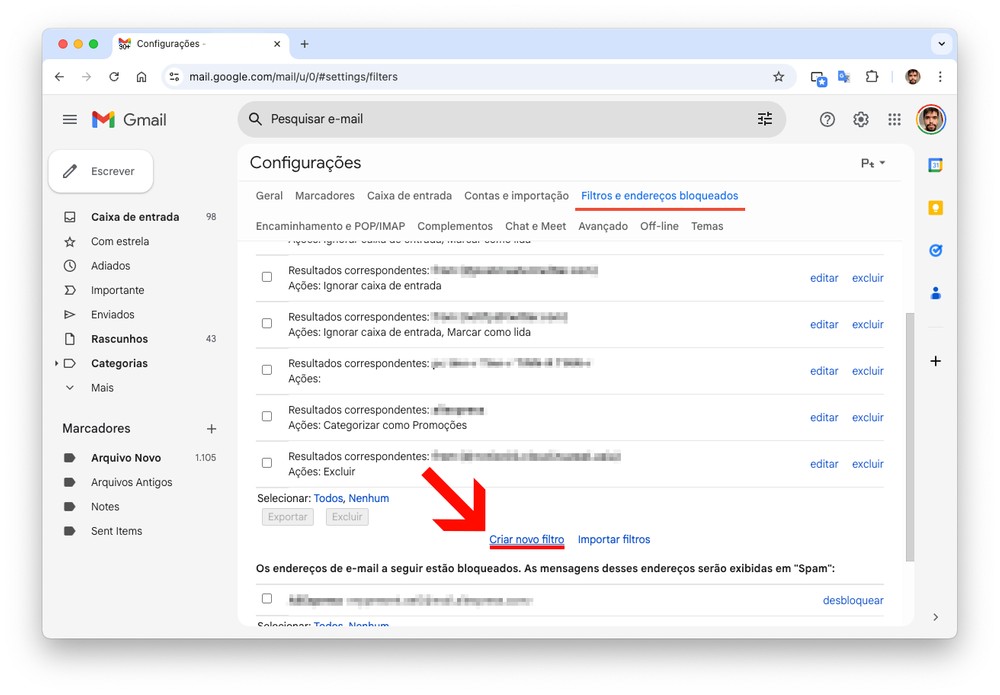Viewport: 1000px width, 695px height.
Task: Switch to Contas e importação tab
Action: (x=516, y=196)
